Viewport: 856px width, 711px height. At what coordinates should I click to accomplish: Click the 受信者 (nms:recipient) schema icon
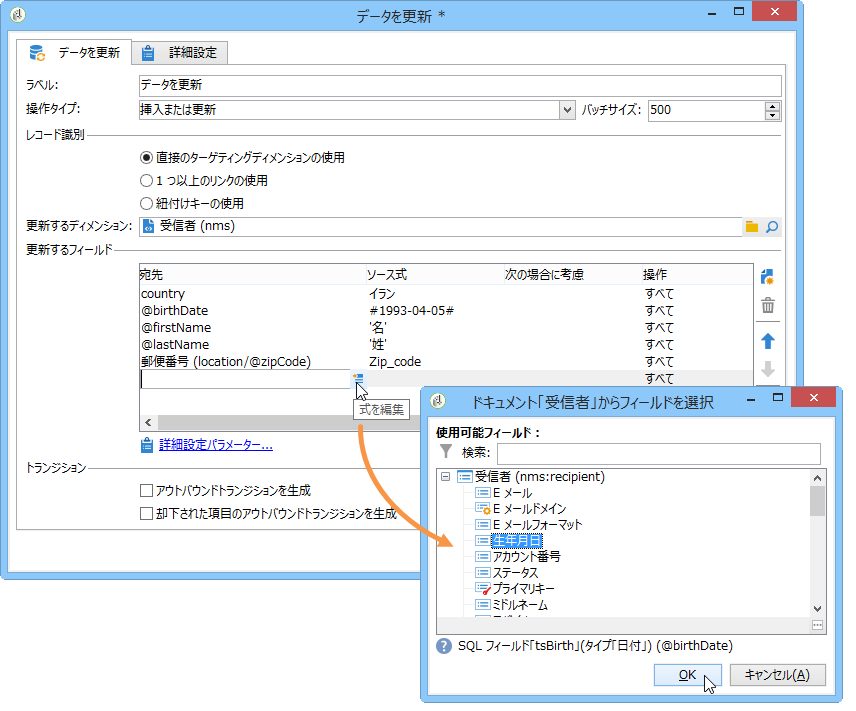pos(465,477)
